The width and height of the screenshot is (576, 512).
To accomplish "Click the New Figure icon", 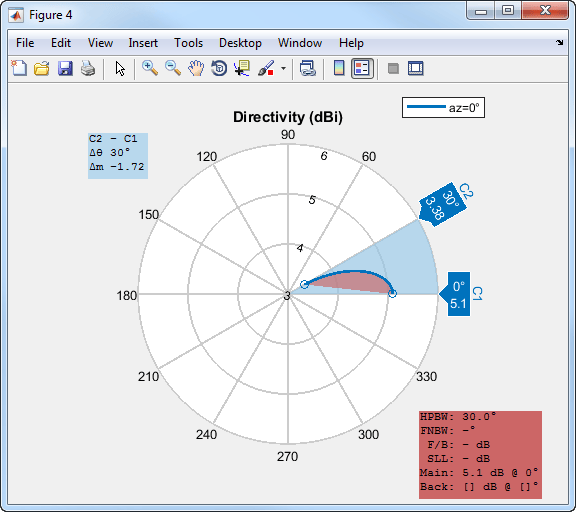I will 19,68.
